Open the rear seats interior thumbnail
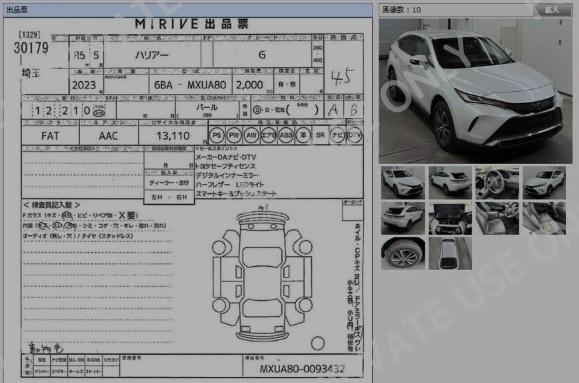This screenshot has height=383, width=579. 544,218
